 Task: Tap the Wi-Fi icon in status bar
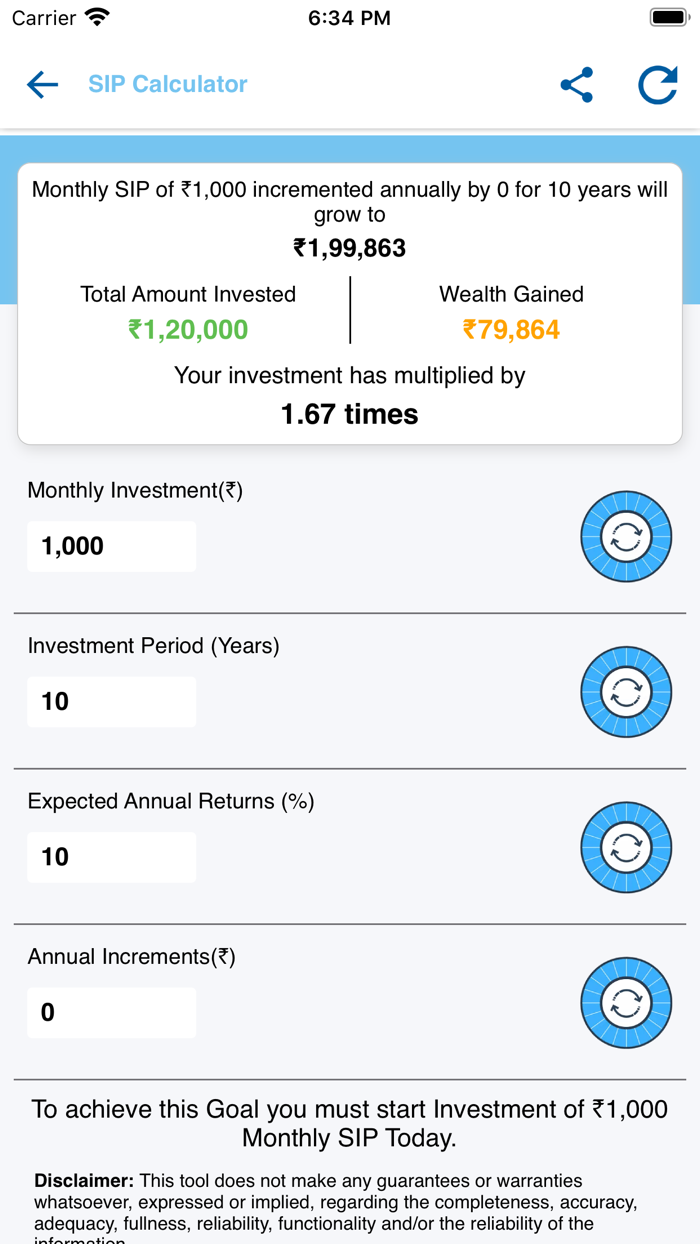97,18
